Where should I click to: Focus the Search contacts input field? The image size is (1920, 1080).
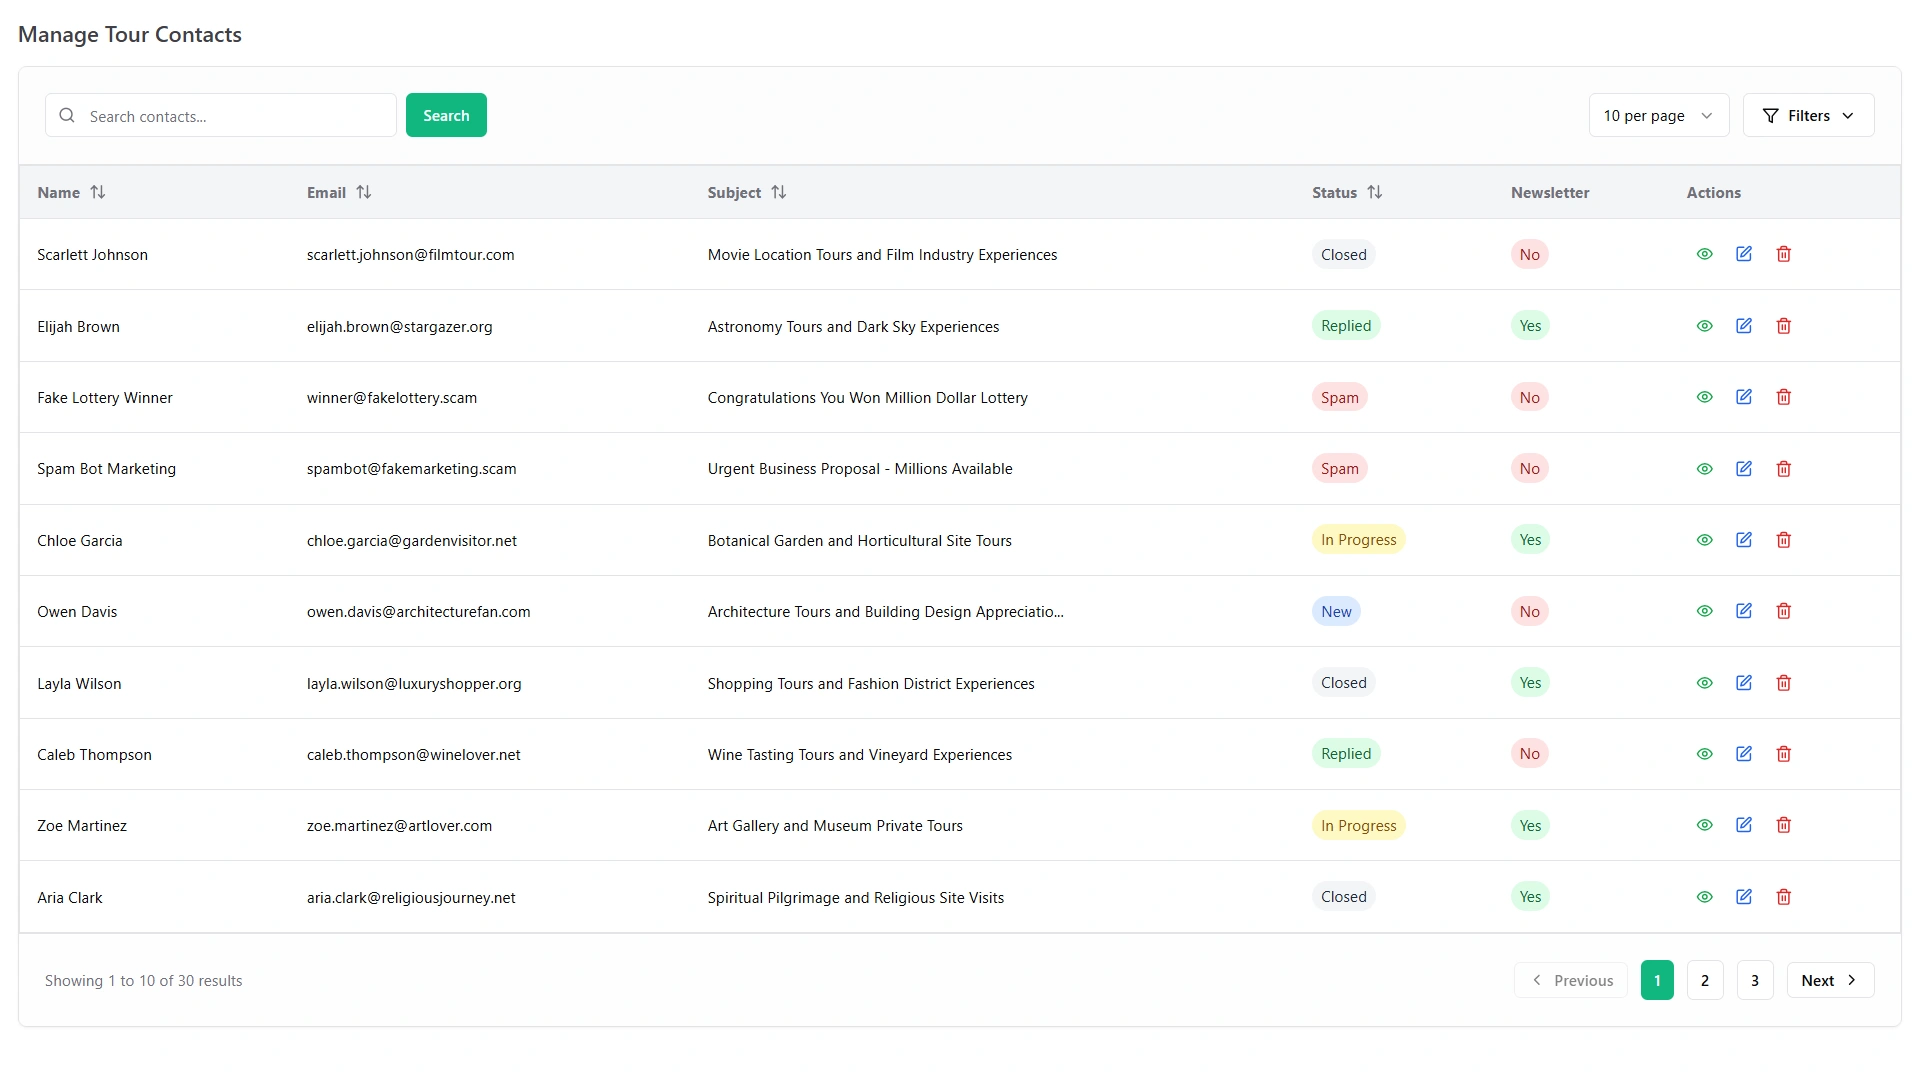pos(221,115)
